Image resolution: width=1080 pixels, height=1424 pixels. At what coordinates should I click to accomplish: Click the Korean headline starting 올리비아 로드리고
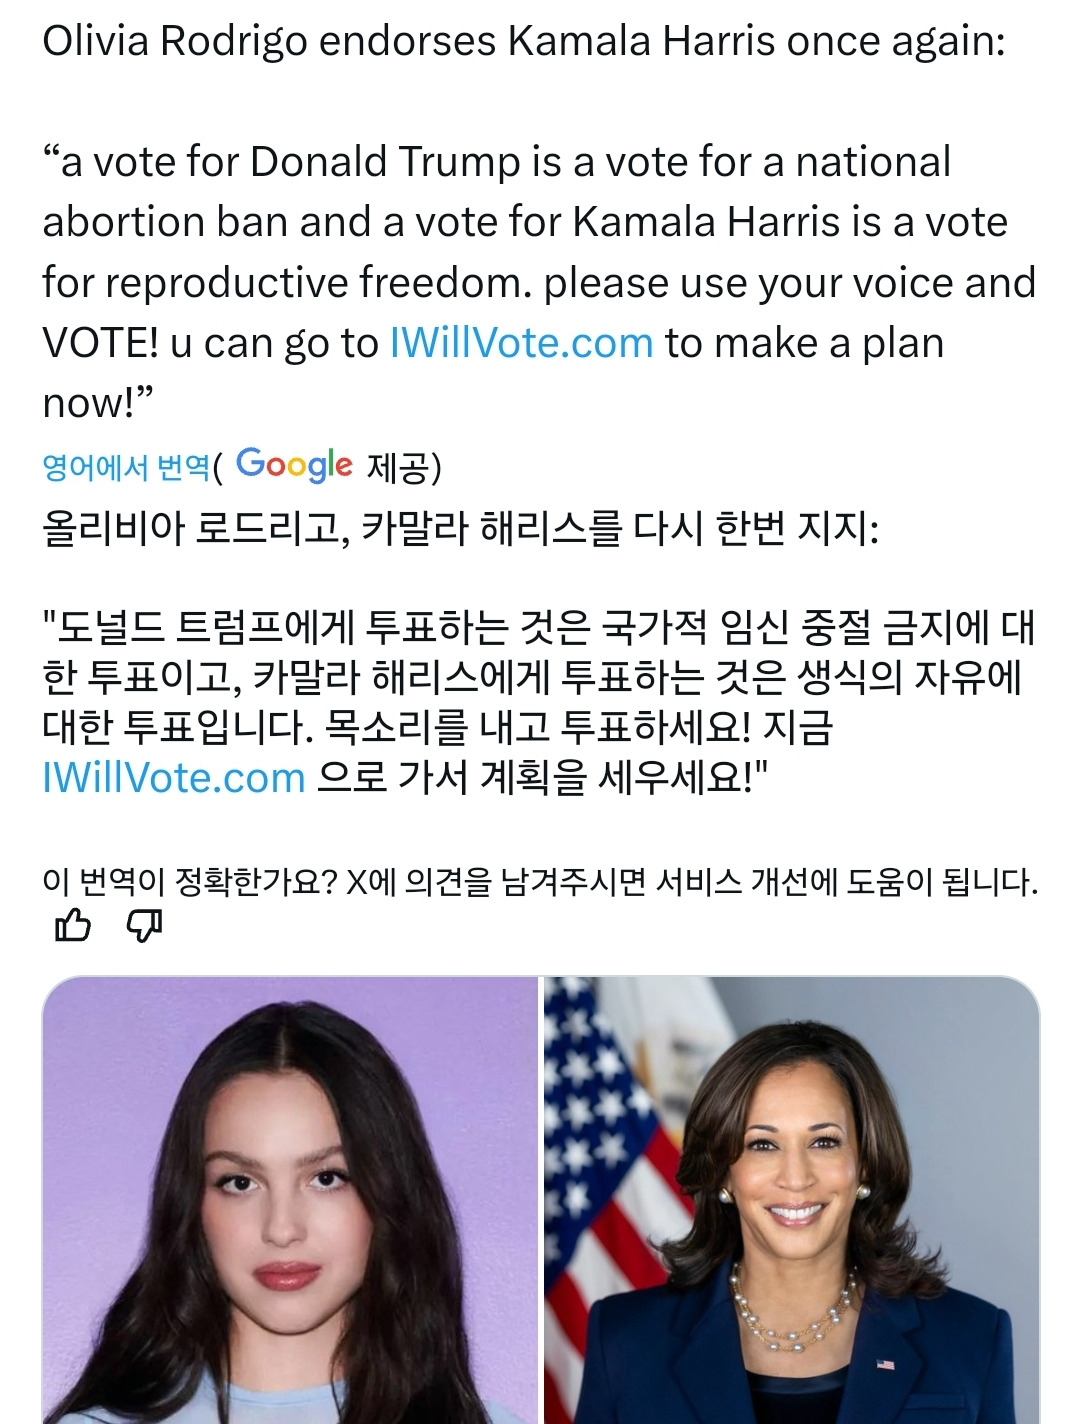460,529
